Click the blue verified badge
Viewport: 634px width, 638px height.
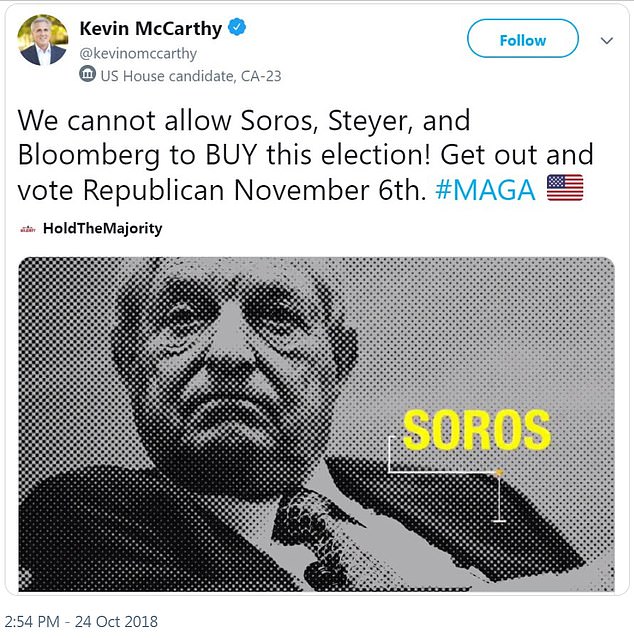[x=236, y=29]
